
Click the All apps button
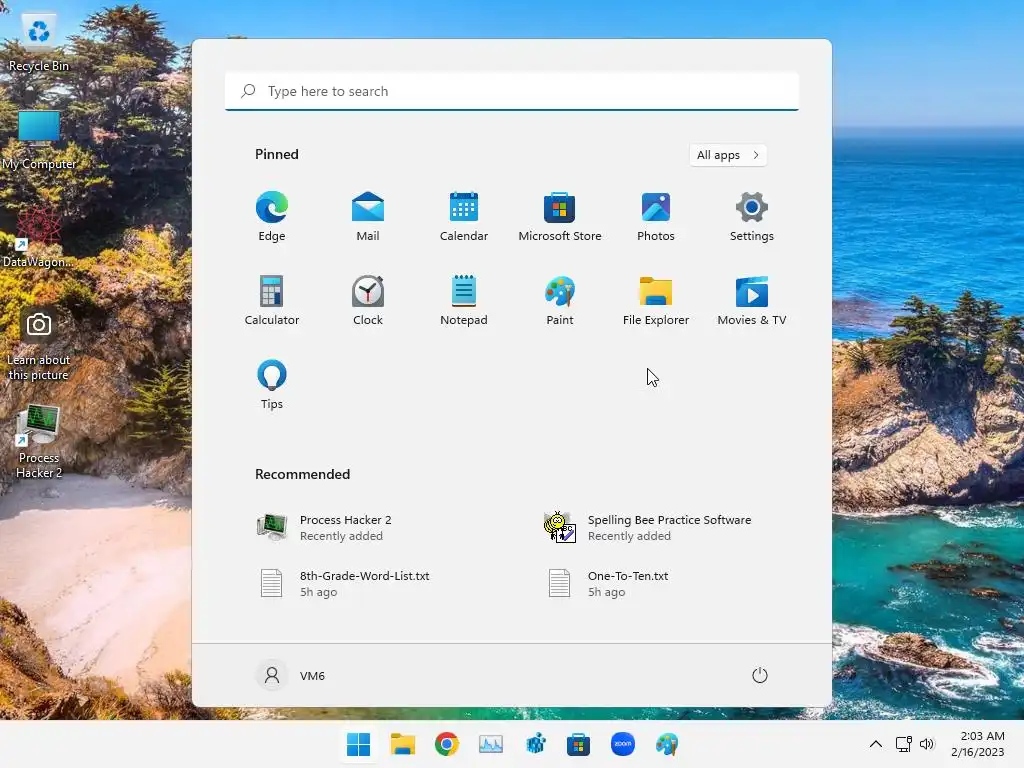(728, 155)
